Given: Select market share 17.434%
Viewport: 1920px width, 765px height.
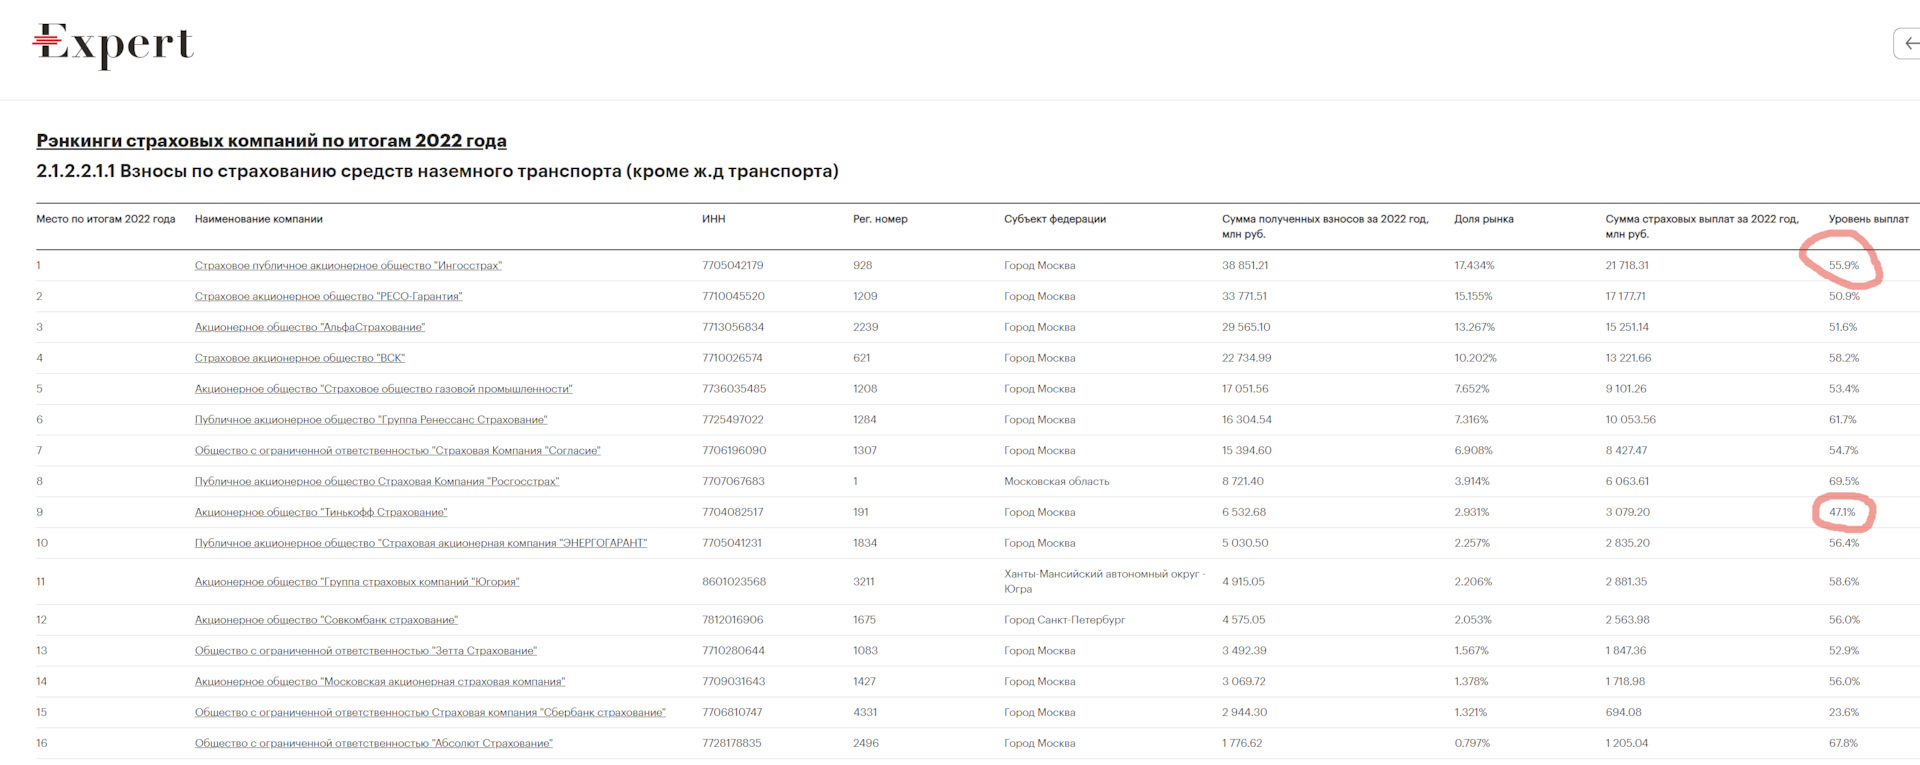Looking at the screenshot, I should coord(1475,266).
